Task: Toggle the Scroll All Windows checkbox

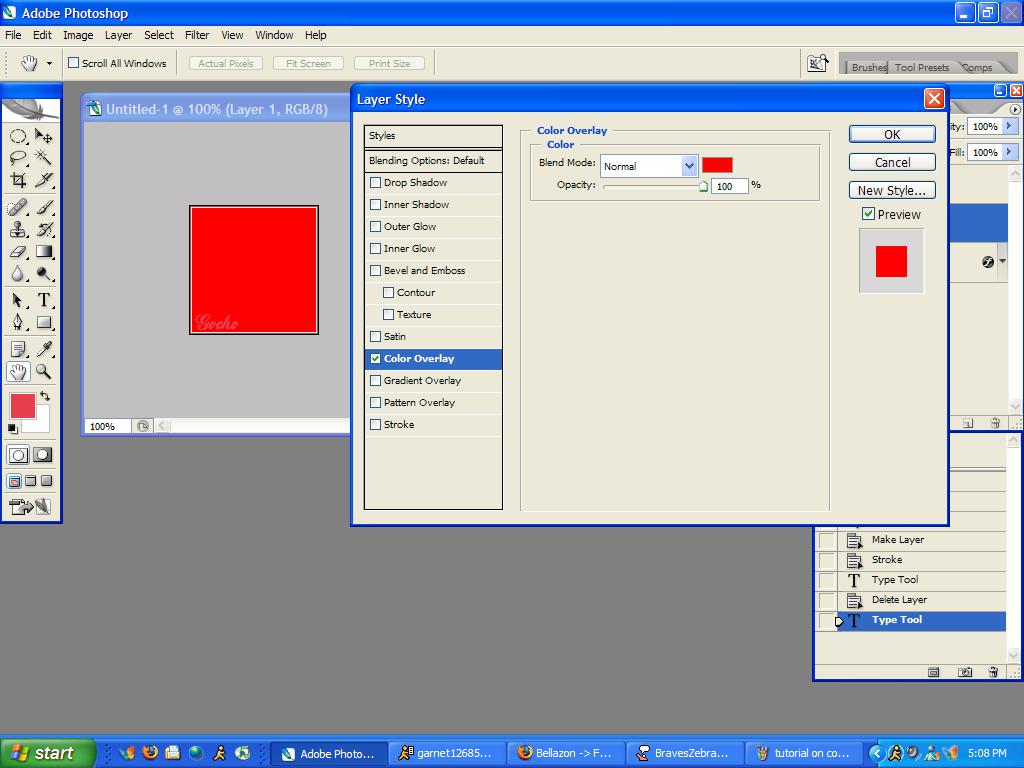Action: coord(73,63)
